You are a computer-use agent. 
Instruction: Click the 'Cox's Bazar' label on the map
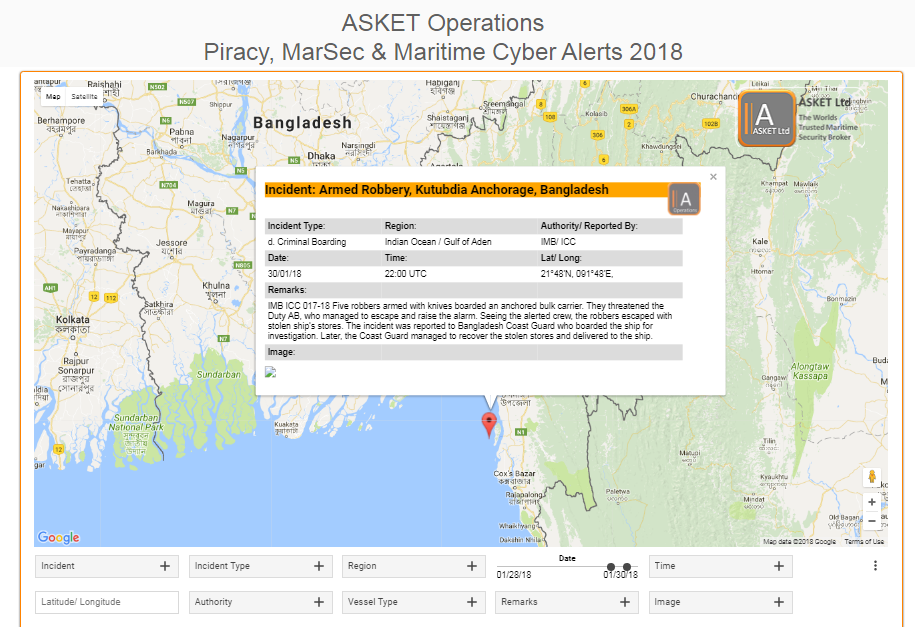pyautogui.click(x=514, y=473)
